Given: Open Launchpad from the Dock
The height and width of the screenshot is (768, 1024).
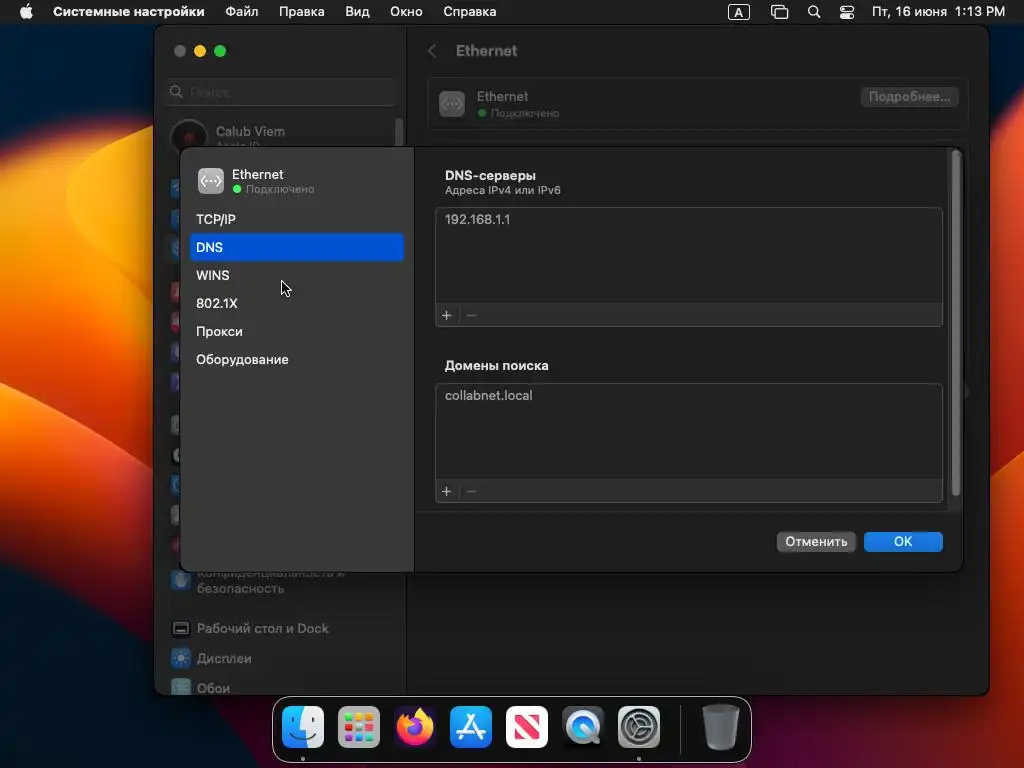Looking at the screenshot, I should (359, 727).
